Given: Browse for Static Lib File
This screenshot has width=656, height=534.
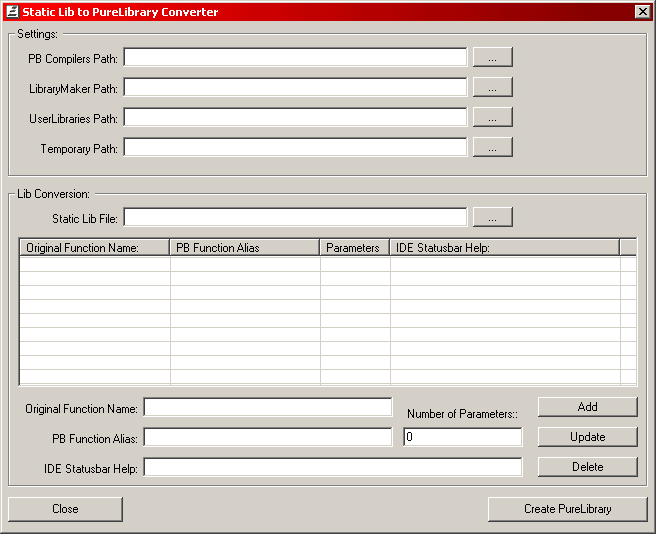Looking at the screenshot, I should coord(492,217).
